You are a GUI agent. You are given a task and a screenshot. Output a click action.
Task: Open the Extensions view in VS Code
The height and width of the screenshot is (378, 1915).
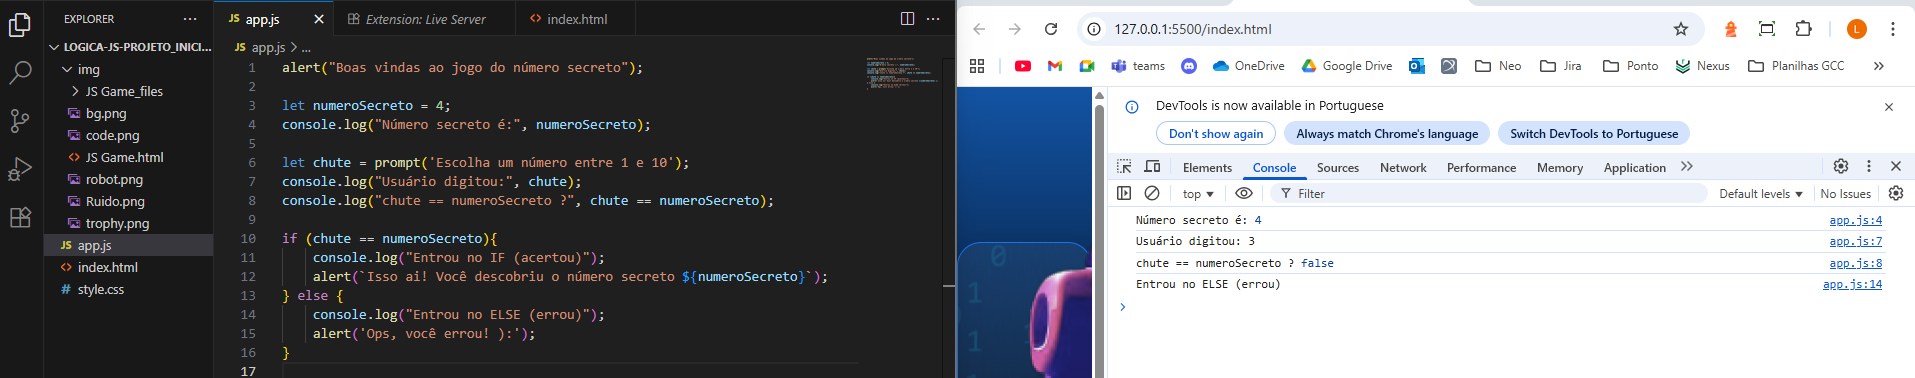pyautogui.click(x=20, y=217)
